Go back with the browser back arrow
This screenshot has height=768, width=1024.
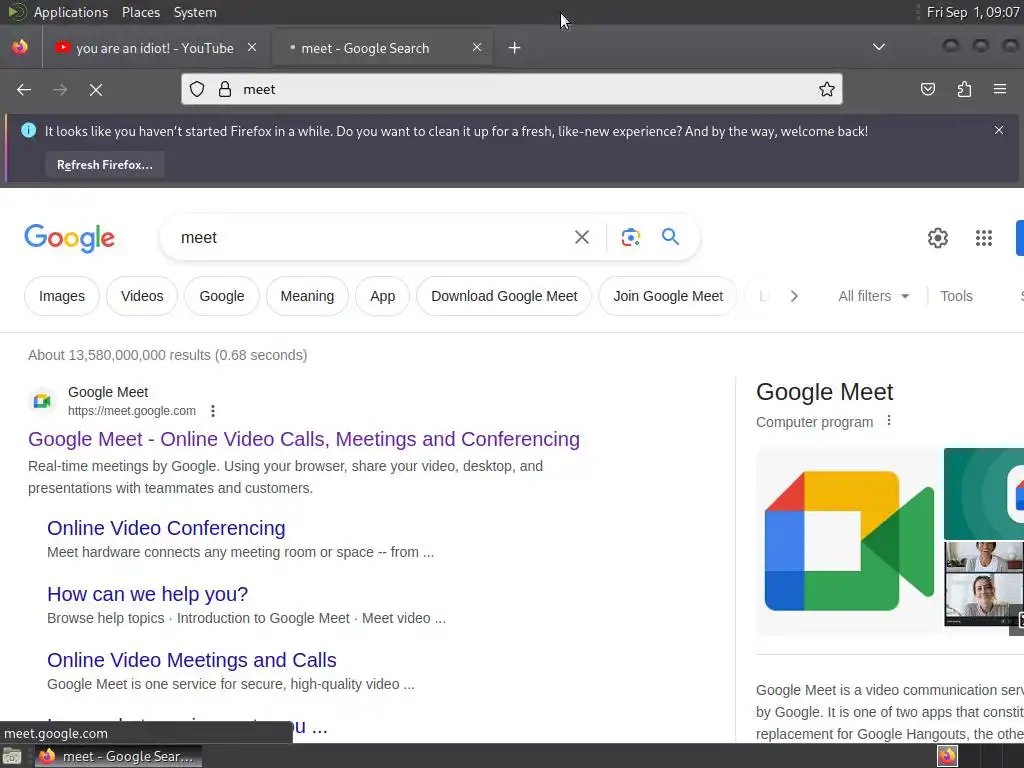click(x=24, y=89)
